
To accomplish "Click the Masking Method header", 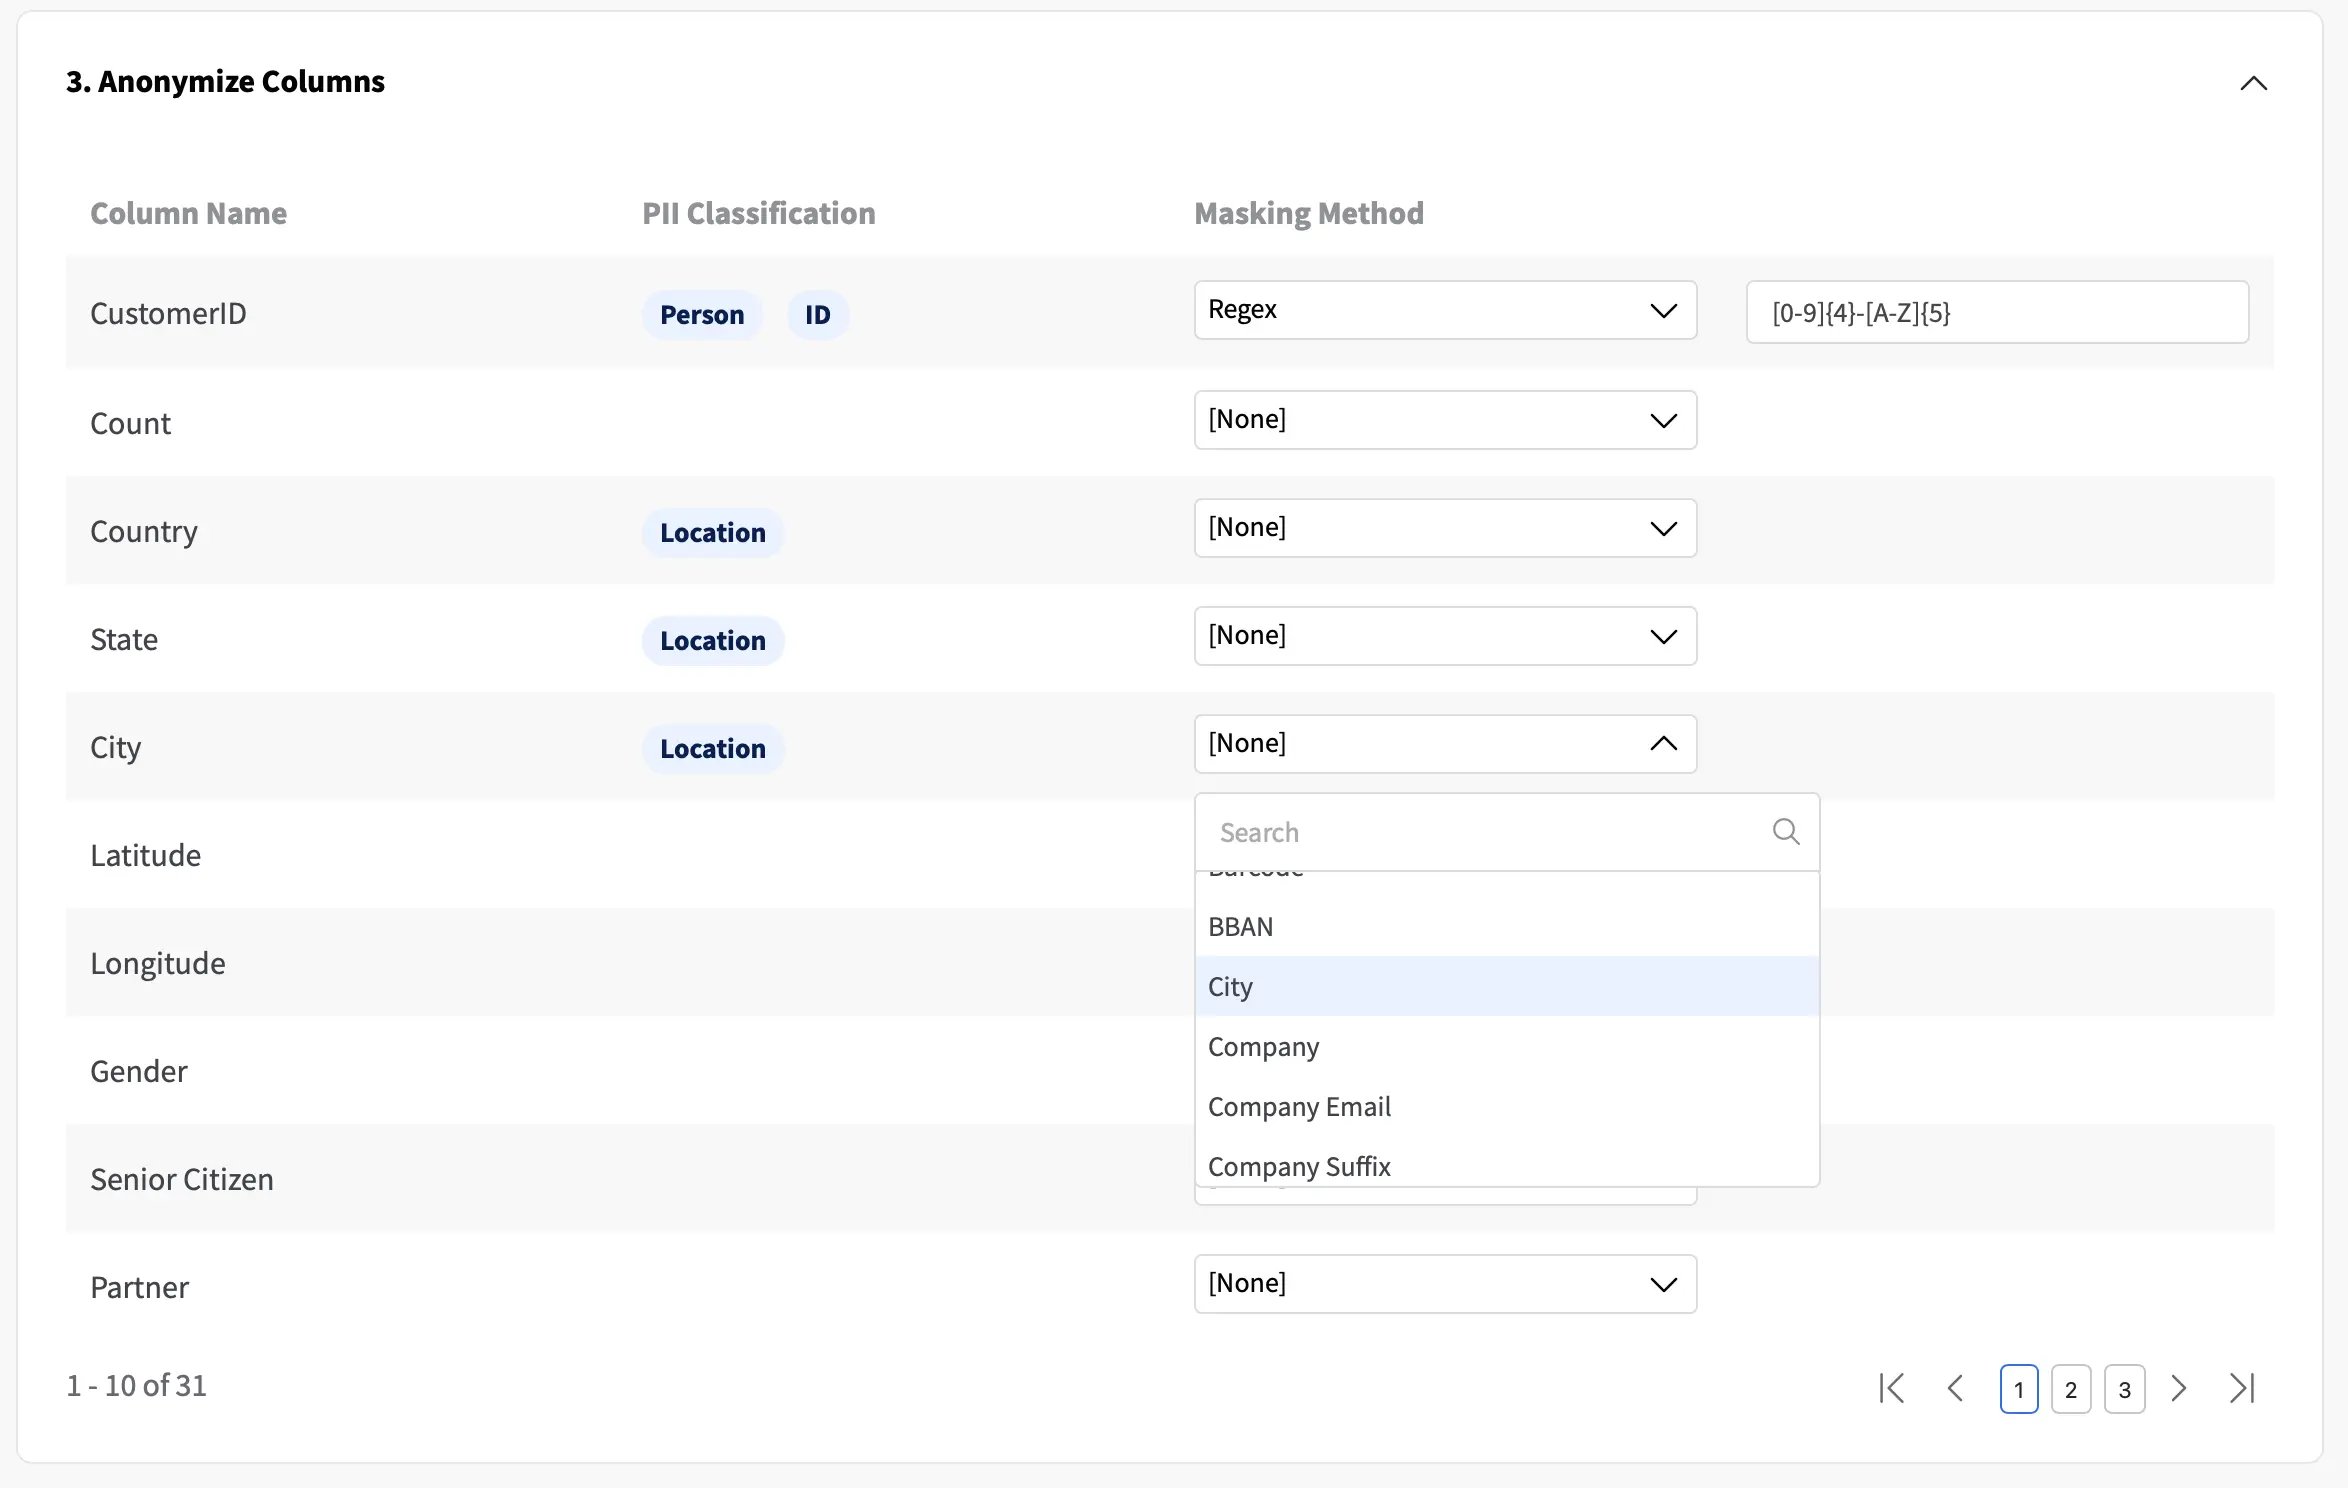I will pos(1309,213).
